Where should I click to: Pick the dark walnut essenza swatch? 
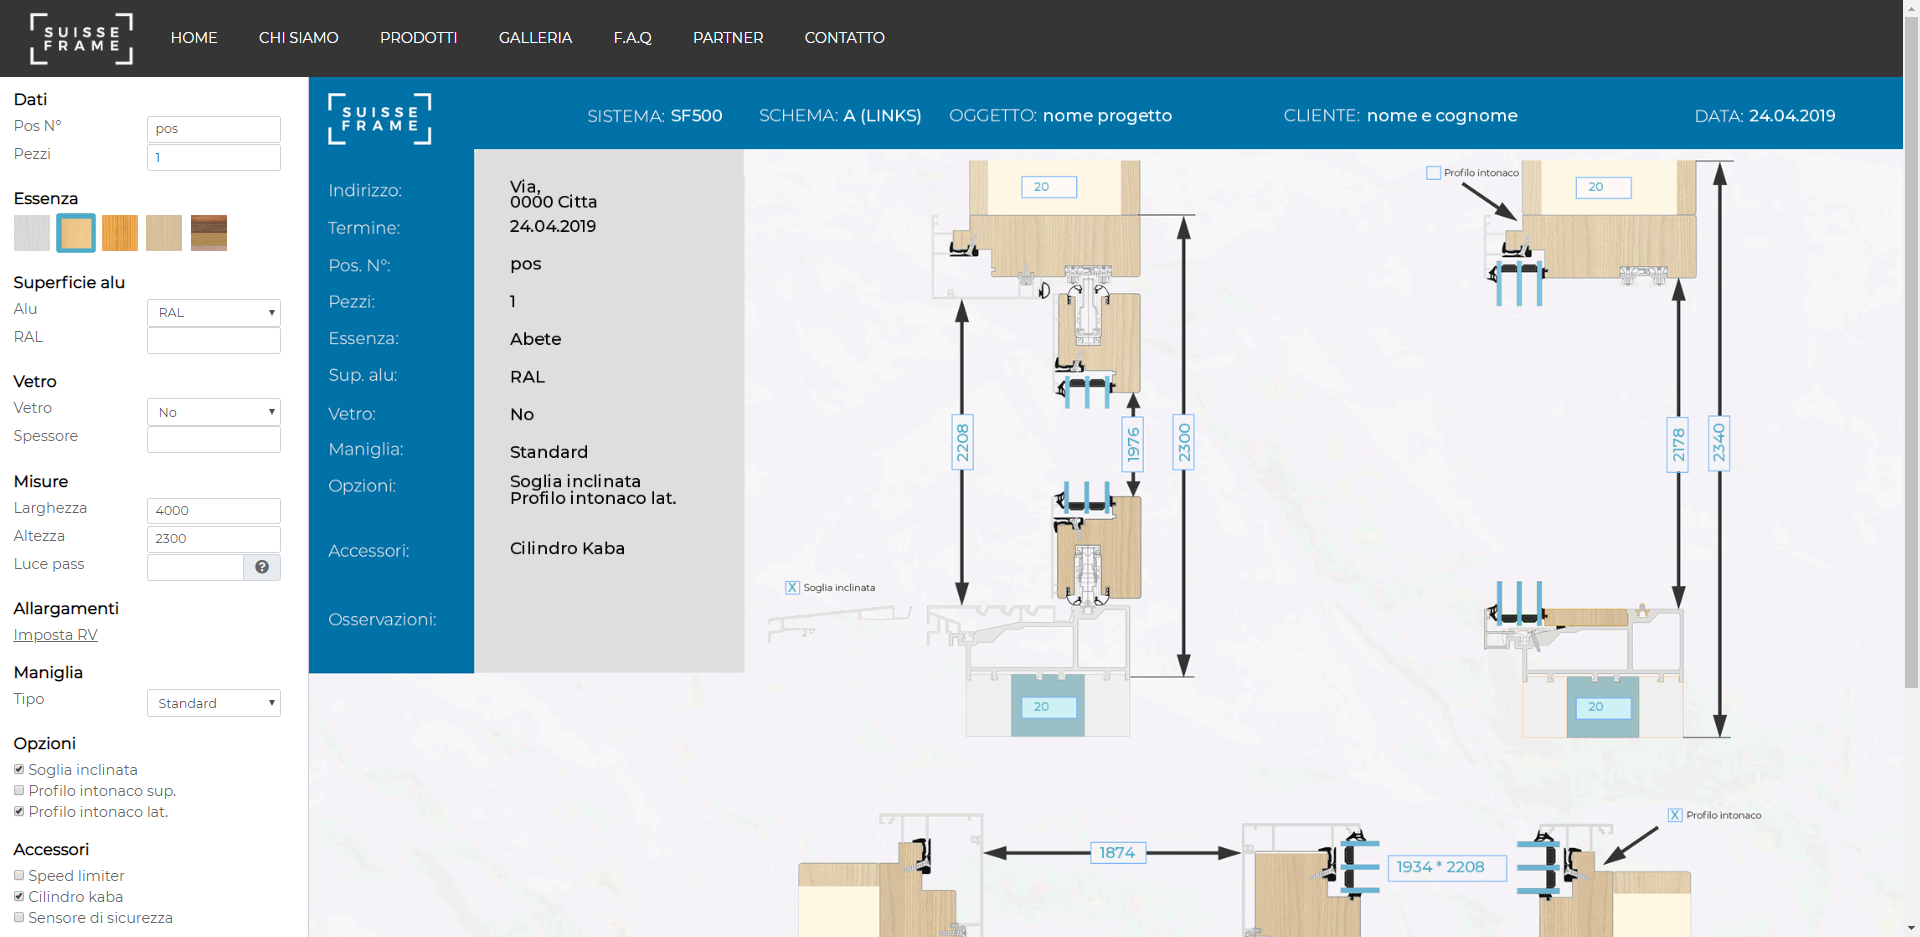[209, 233]
